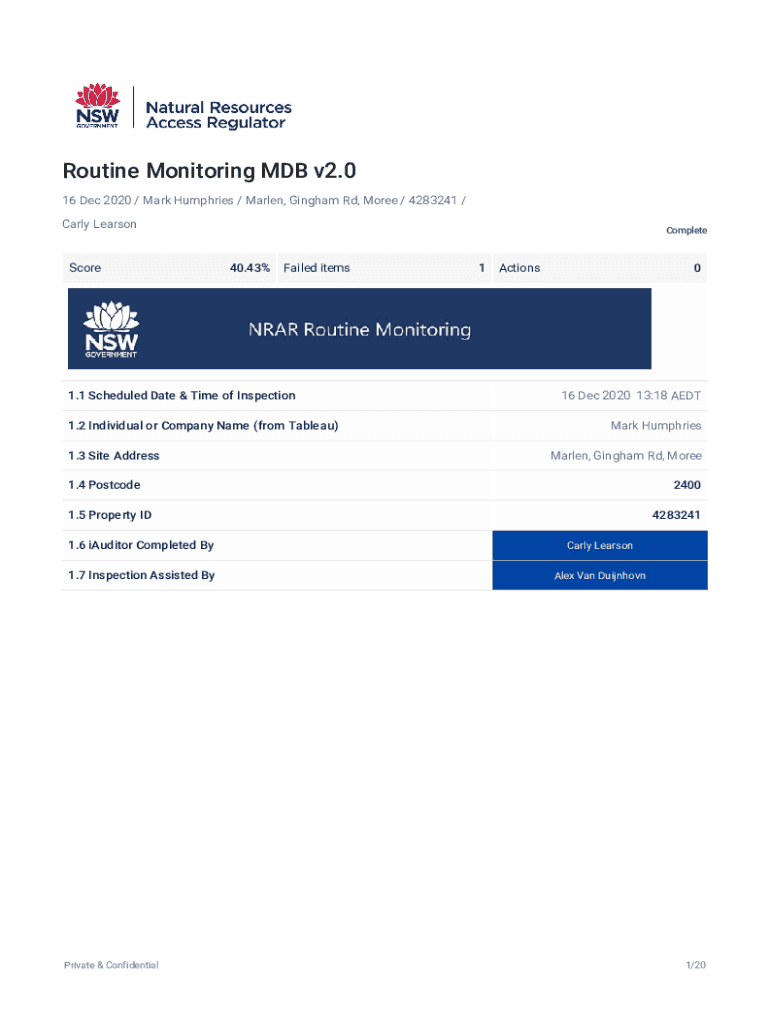Click the Individual or Company Name row label
The height and width of the screenshot is (1024, 770).
click(x=203, y=426)
